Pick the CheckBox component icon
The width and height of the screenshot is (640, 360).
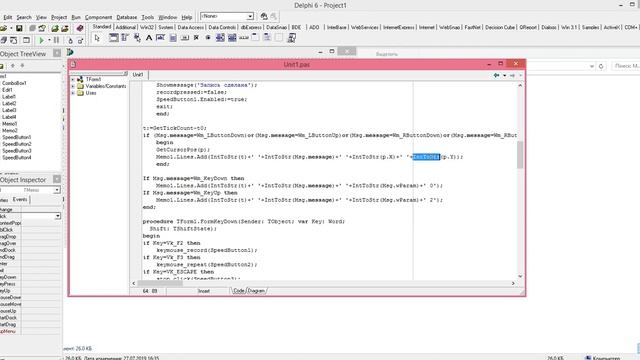coord(196,38)
